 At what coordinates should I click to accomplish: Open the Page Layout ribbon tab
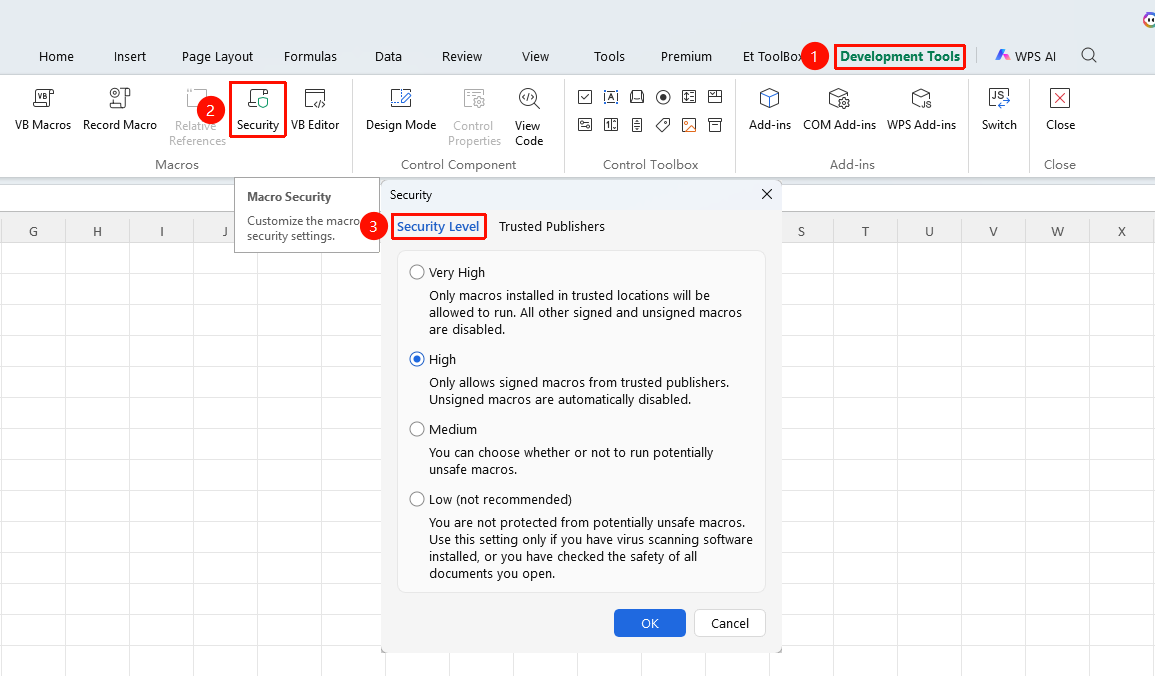[x=217, y=57]
